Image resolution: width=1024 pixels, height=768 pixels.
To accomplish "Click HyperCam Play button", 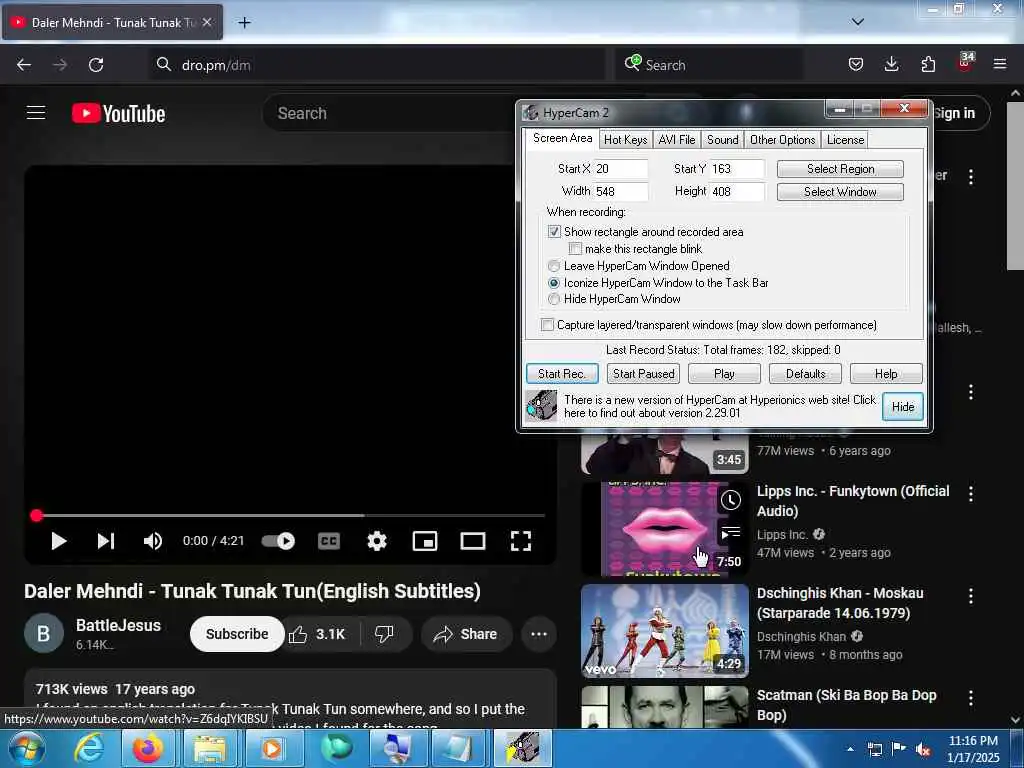I will point(724,374).
